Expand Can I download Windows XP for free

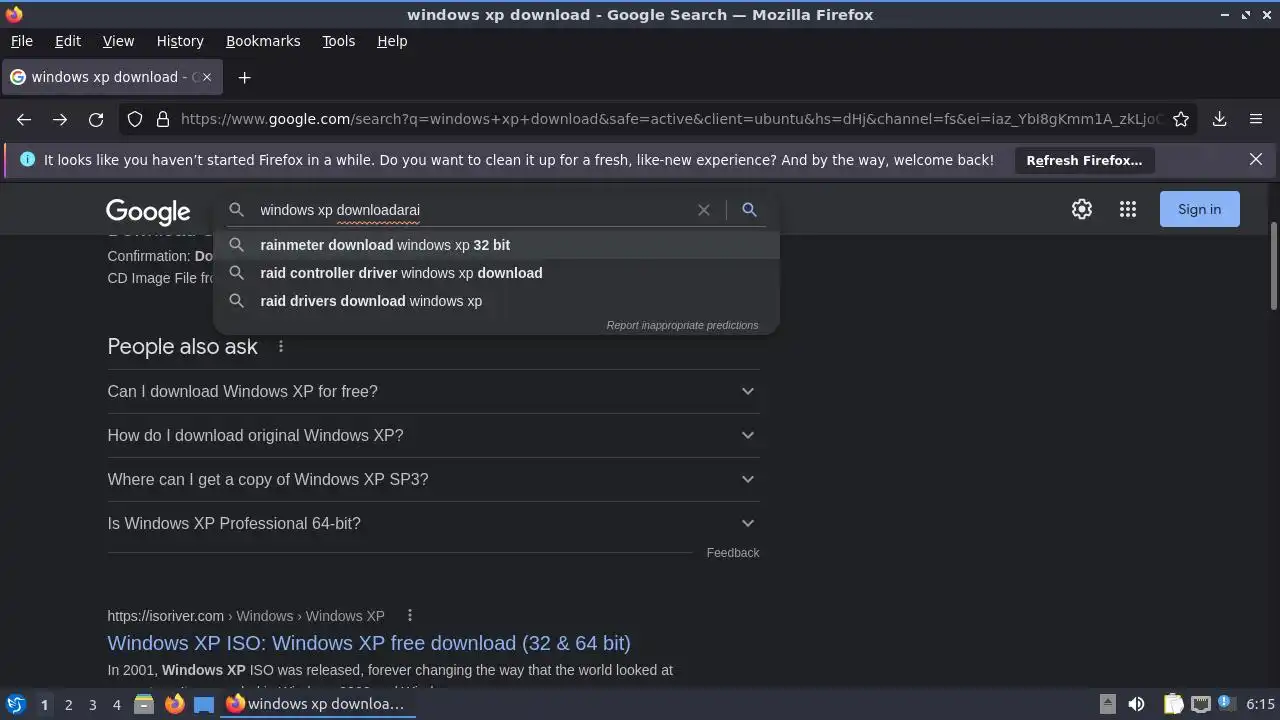[x=433, y=391]
